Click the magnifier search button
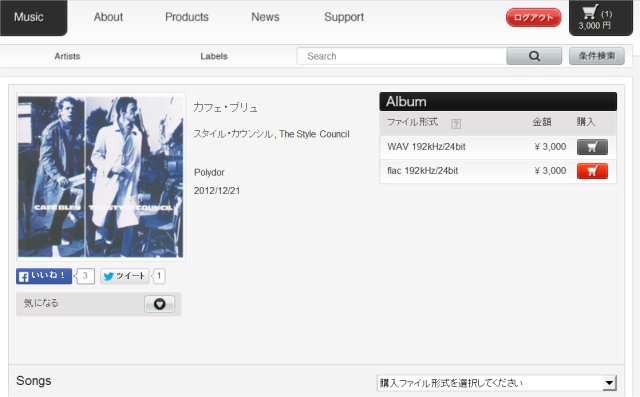640x397 pixels. coord(534,56)
